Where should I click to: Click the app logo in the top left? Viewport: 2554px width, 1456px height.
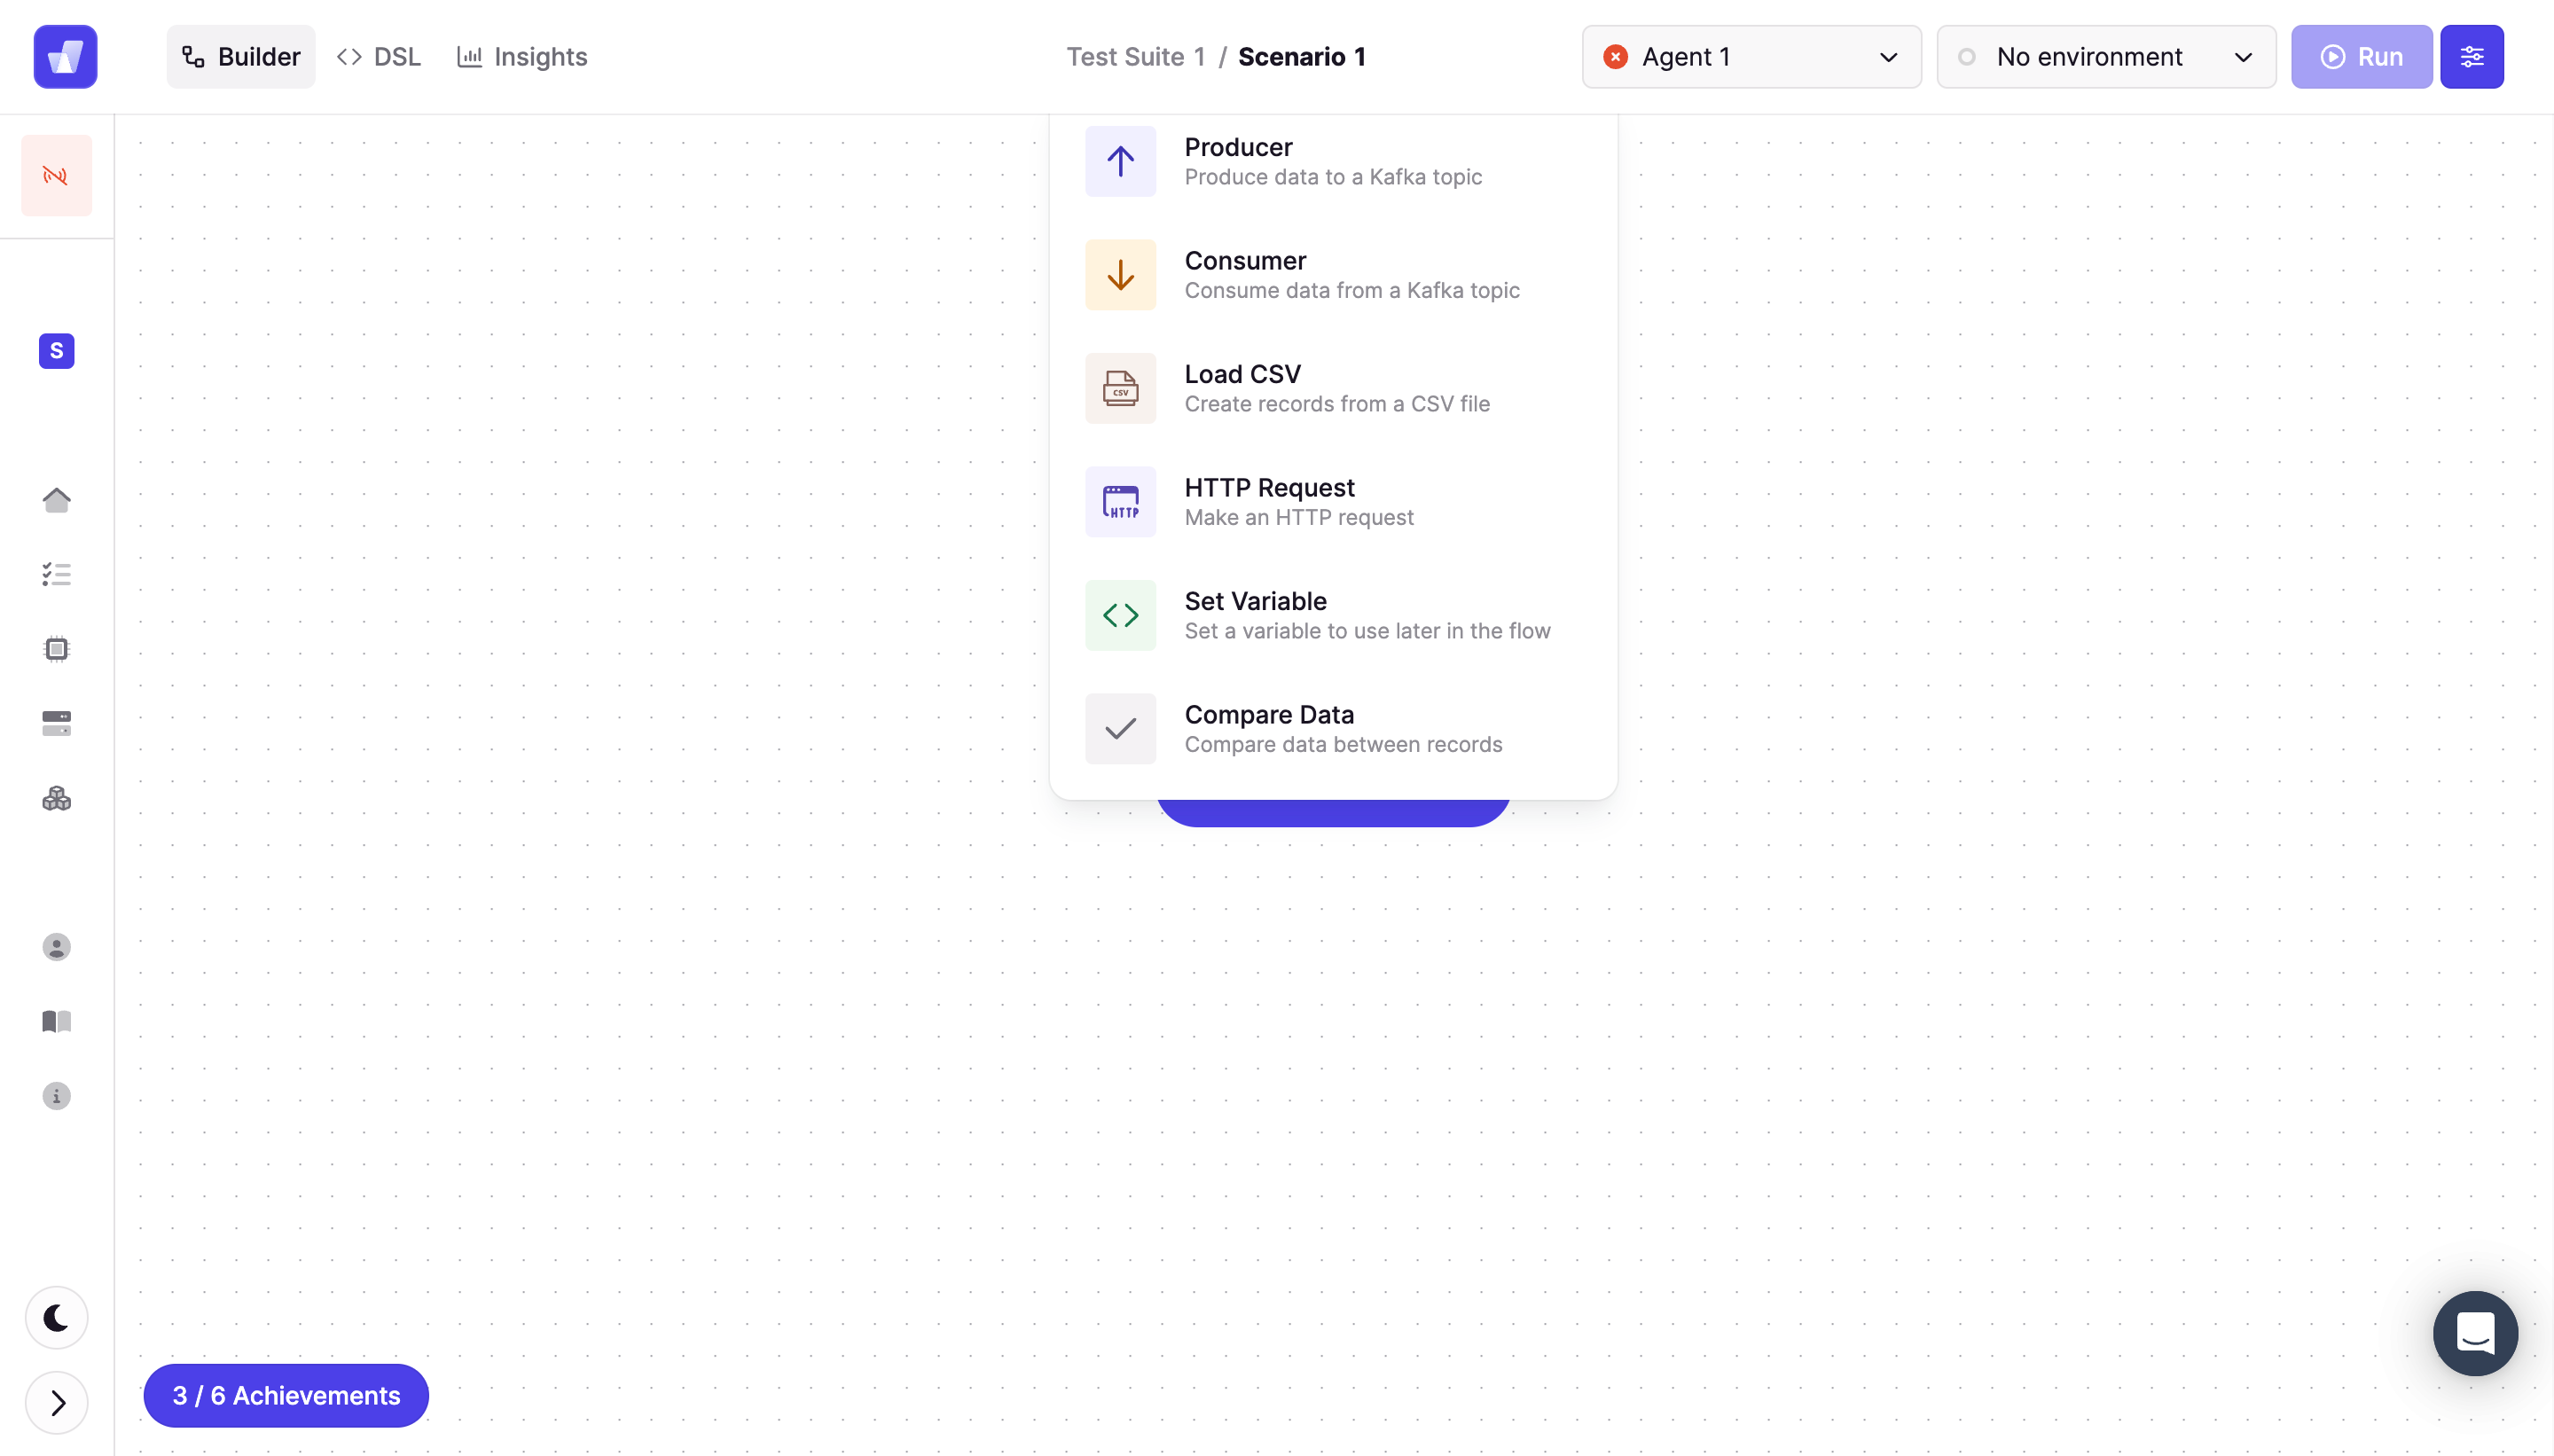tap(65, 57)
